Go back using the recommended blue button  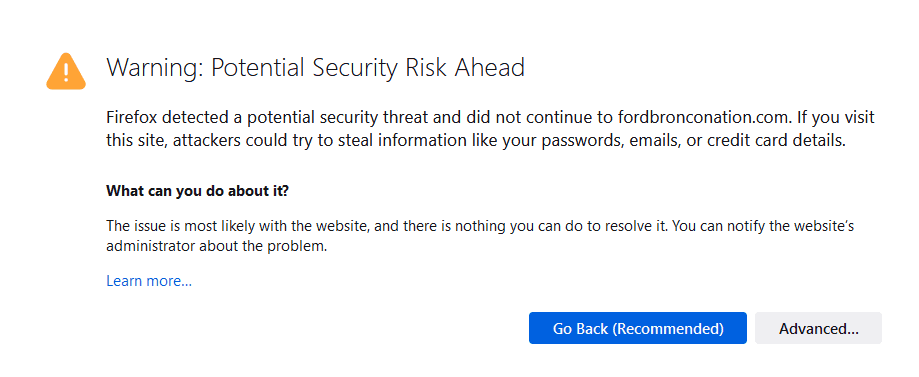tap(638, 328)
